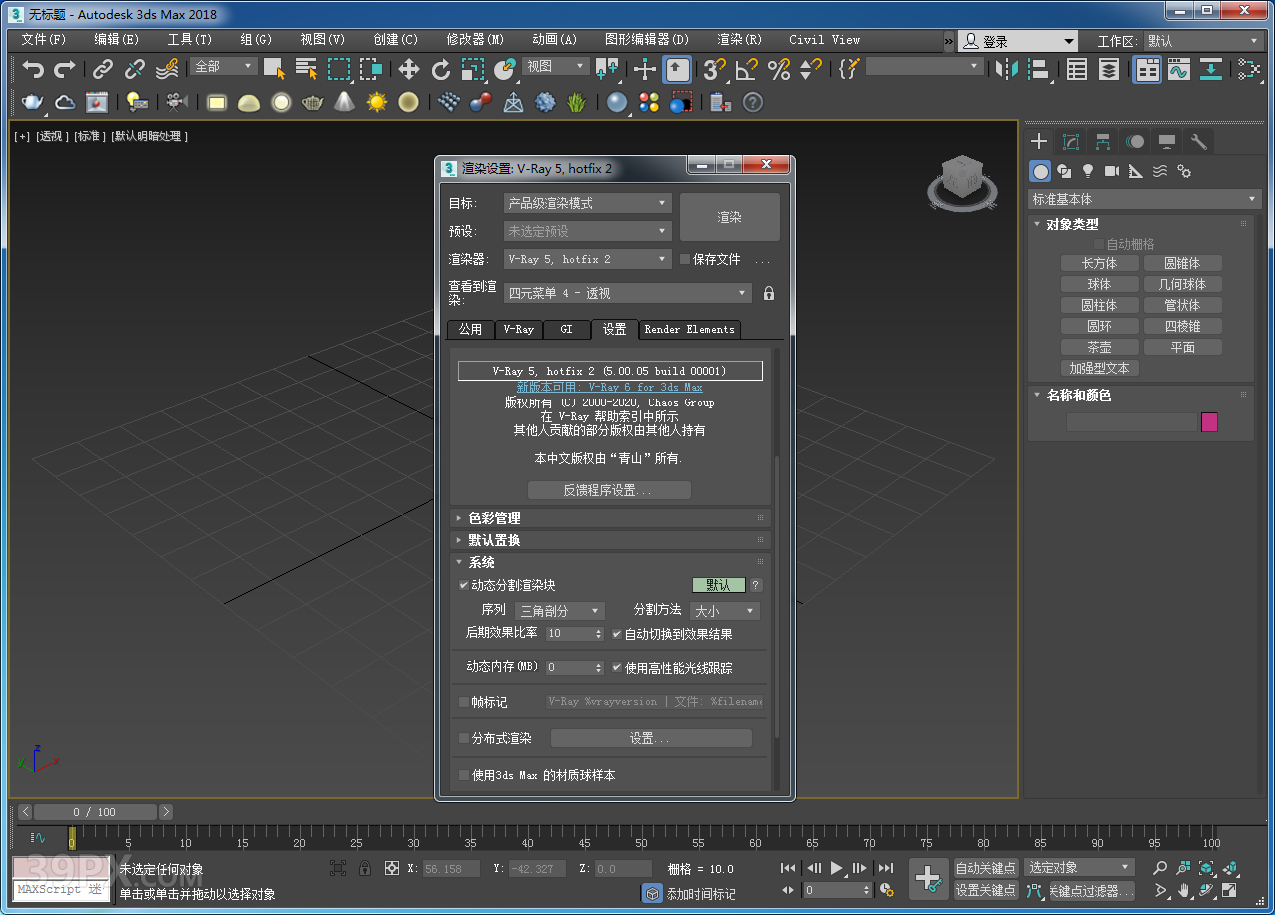The width and height of the screenshot is (1275, 915).
Task: Activate the Select and Move tool
Action: tap(408, 69)
